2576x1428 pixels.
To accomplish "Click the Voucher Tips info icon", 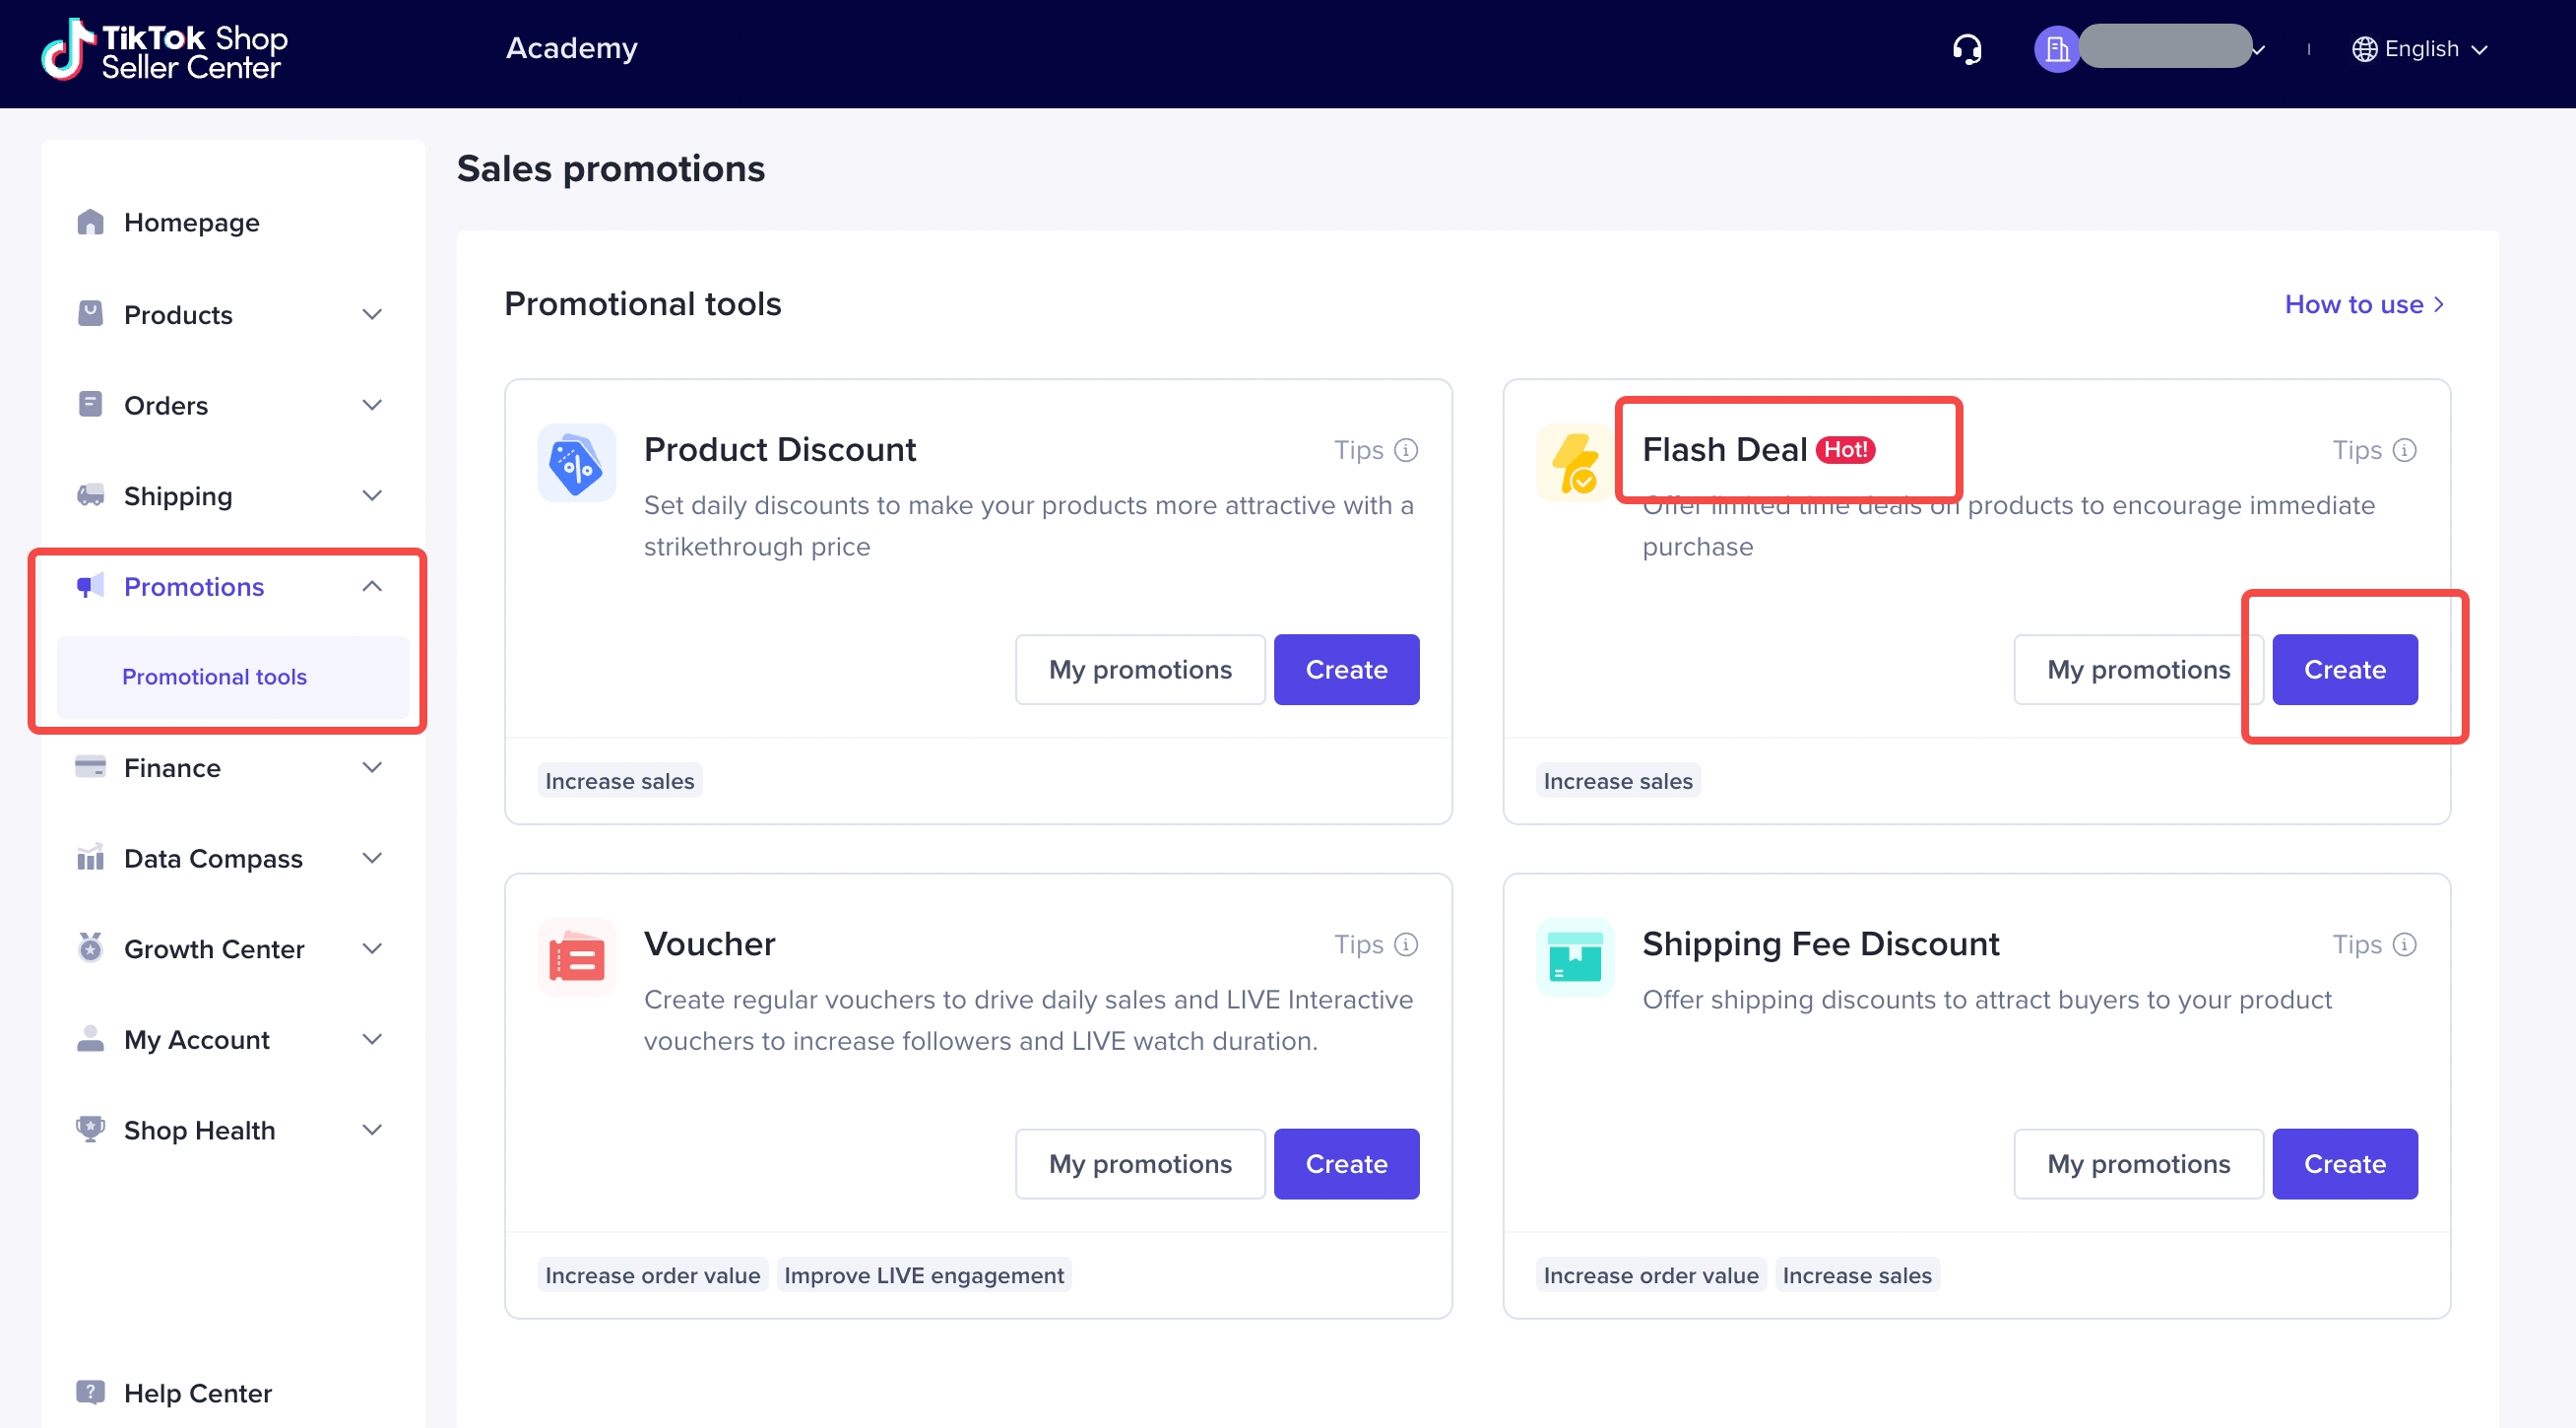I will tap(1406, 944).
